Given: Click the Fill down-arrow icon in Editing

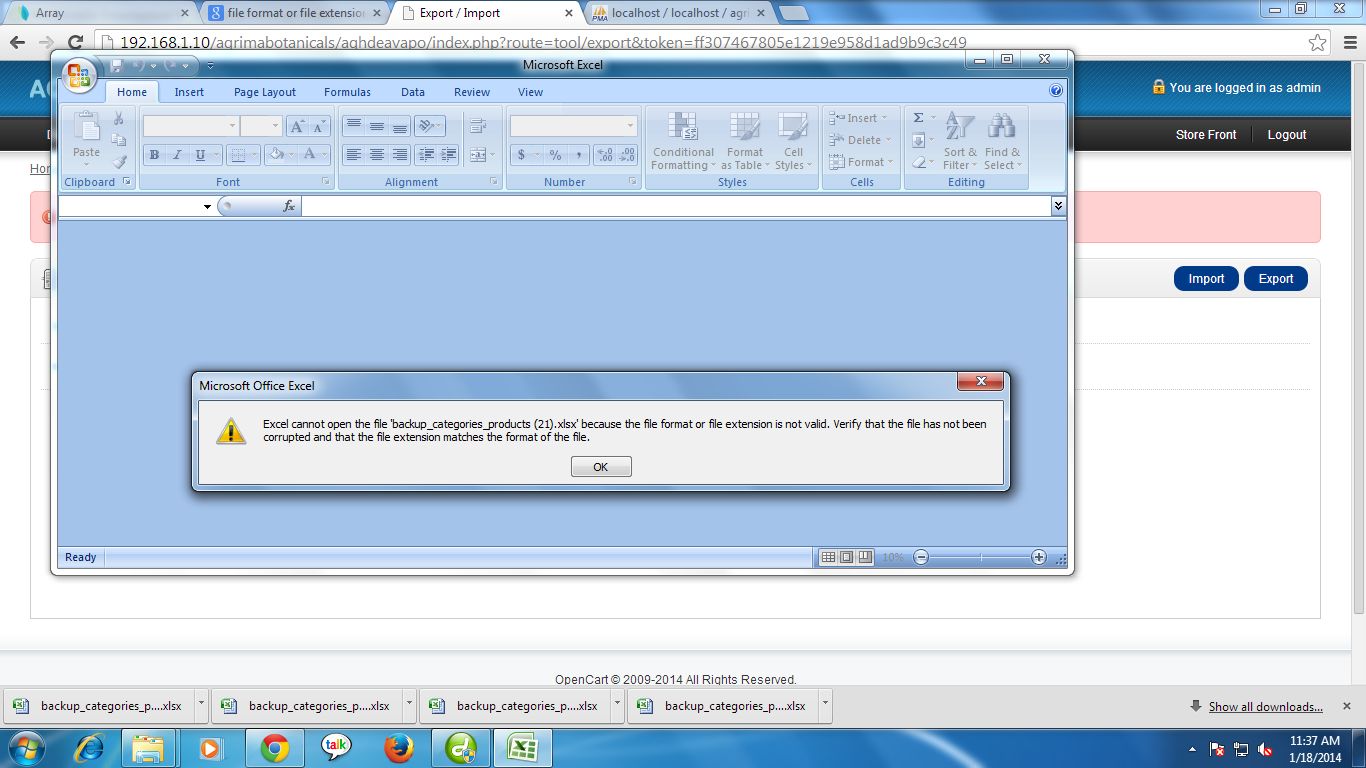Looking at the screenshot, I should (x=919, y=140).
